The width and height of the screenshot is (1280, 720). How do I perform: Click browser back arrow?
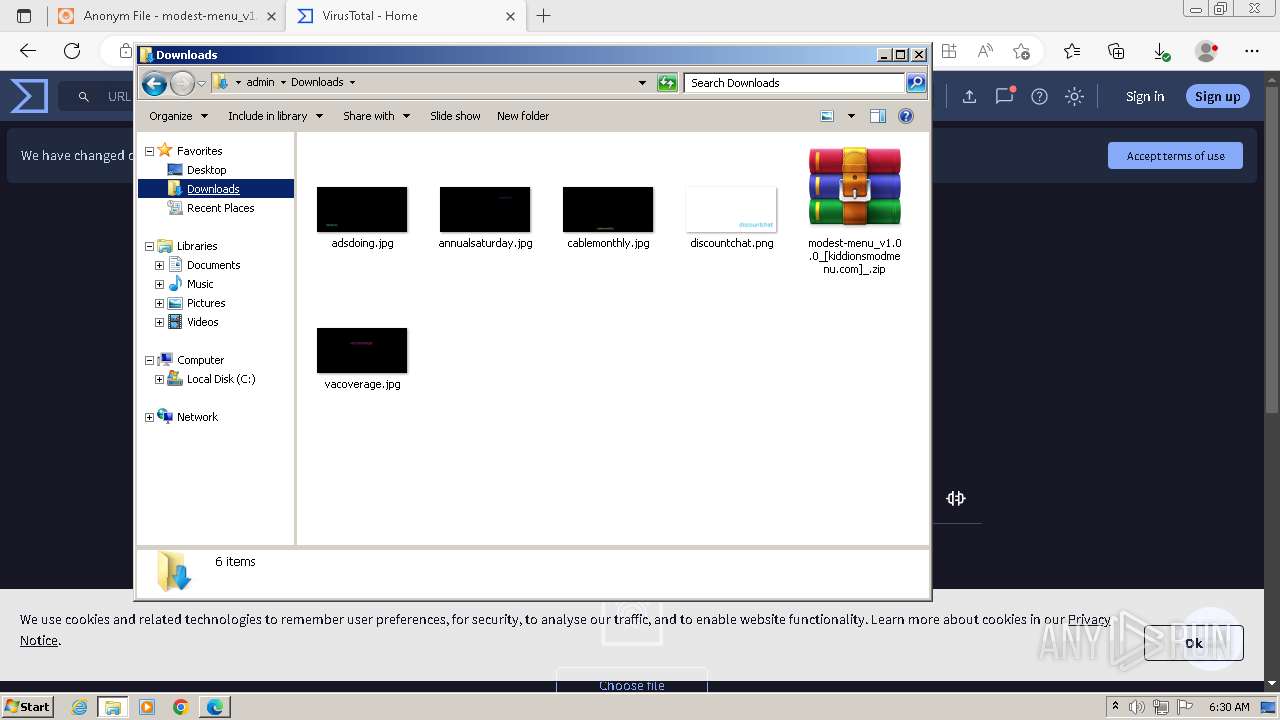point(28,51)
